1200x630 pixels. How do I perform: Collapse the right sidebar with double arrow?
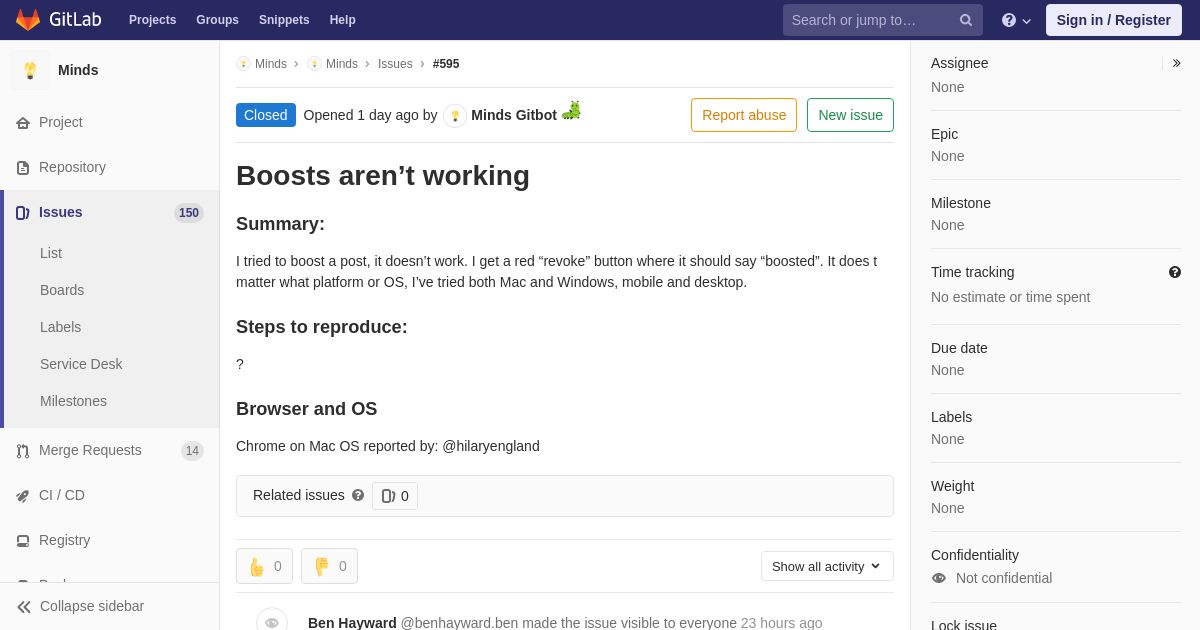pyautogui.click(x=1177, y=63)
